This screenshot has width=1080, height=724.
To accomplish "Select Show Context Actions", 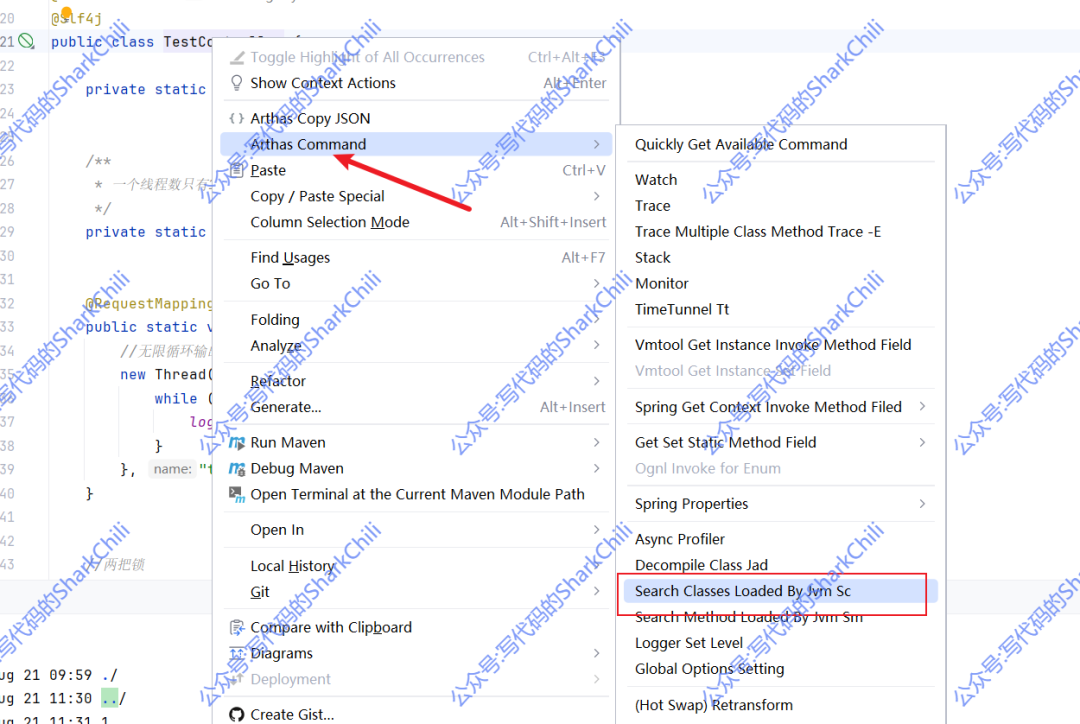I will tap(416, 83).
